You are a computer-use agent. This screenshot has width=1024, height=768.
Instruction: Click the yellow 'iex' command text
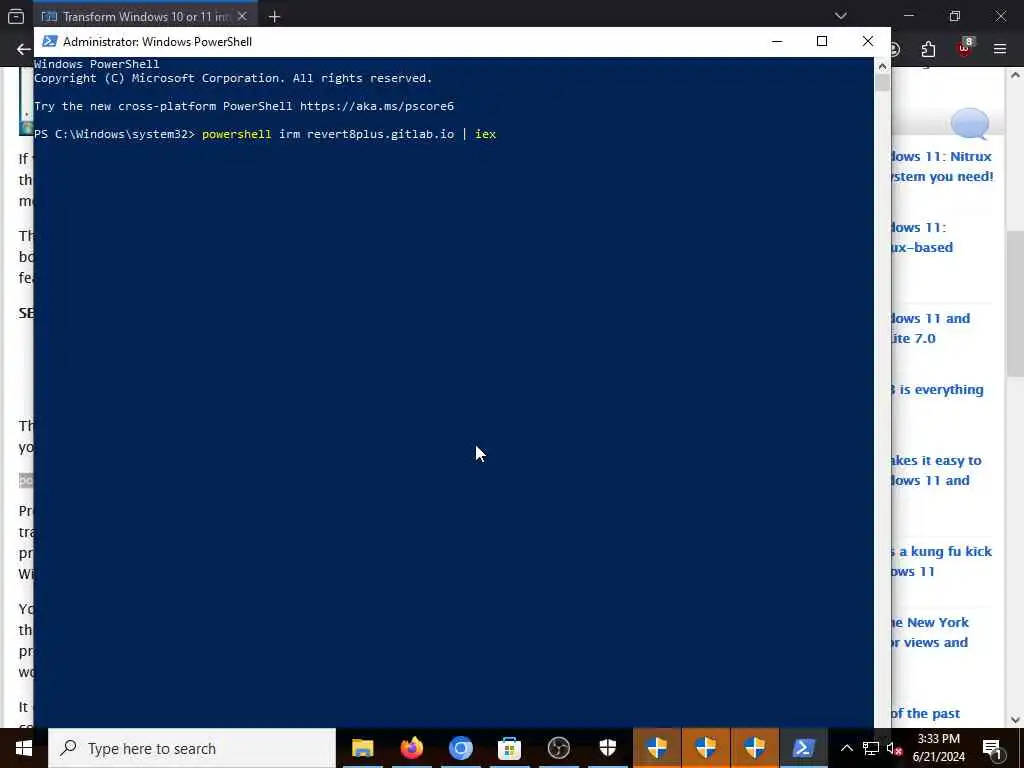click(485, 134)
